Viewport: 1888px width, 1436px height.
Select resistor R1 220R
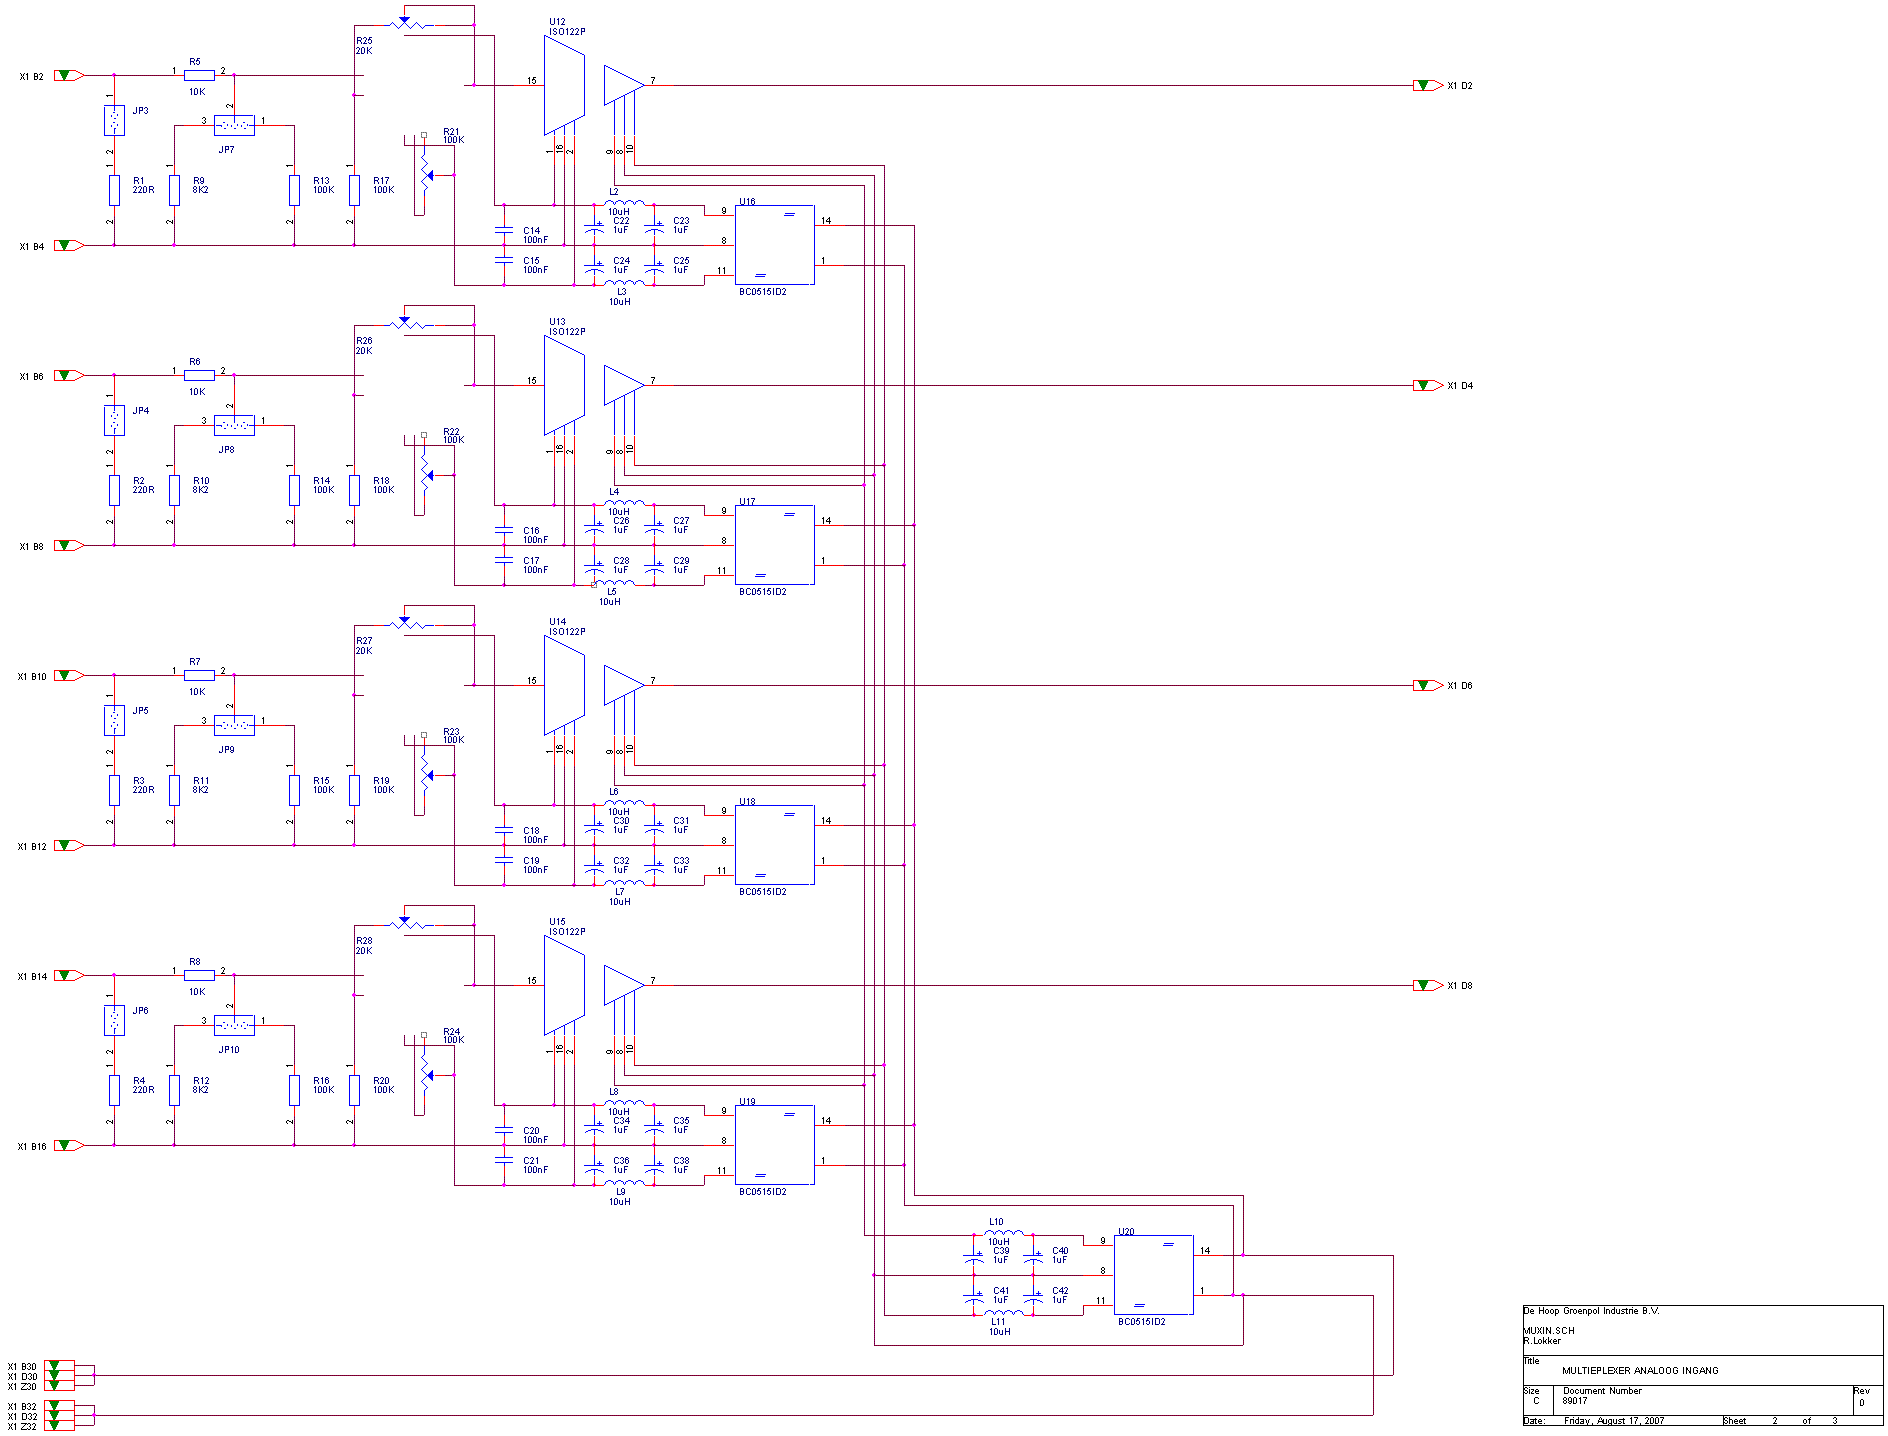click(x=114, y=189)
